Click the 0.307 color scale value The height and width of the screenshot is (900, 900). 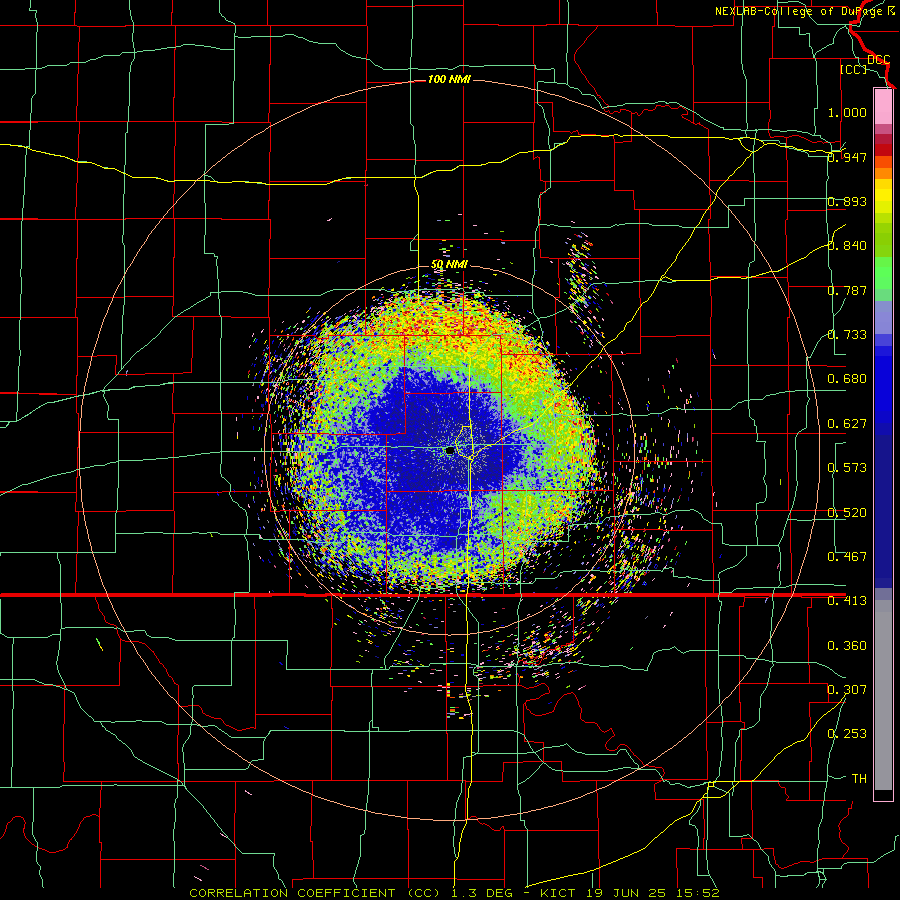[x=847, y=690]
